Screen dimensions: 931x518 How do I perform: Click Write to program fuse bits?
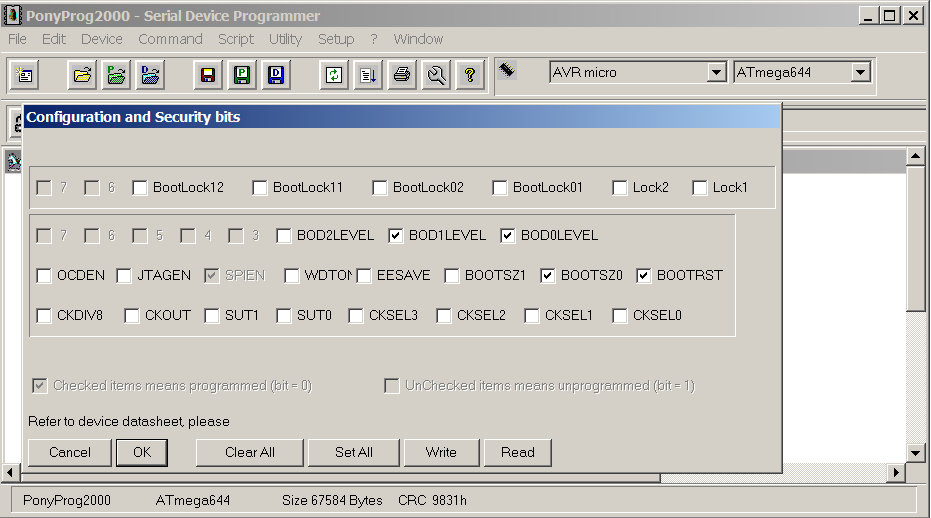click(x=441, y=453)
